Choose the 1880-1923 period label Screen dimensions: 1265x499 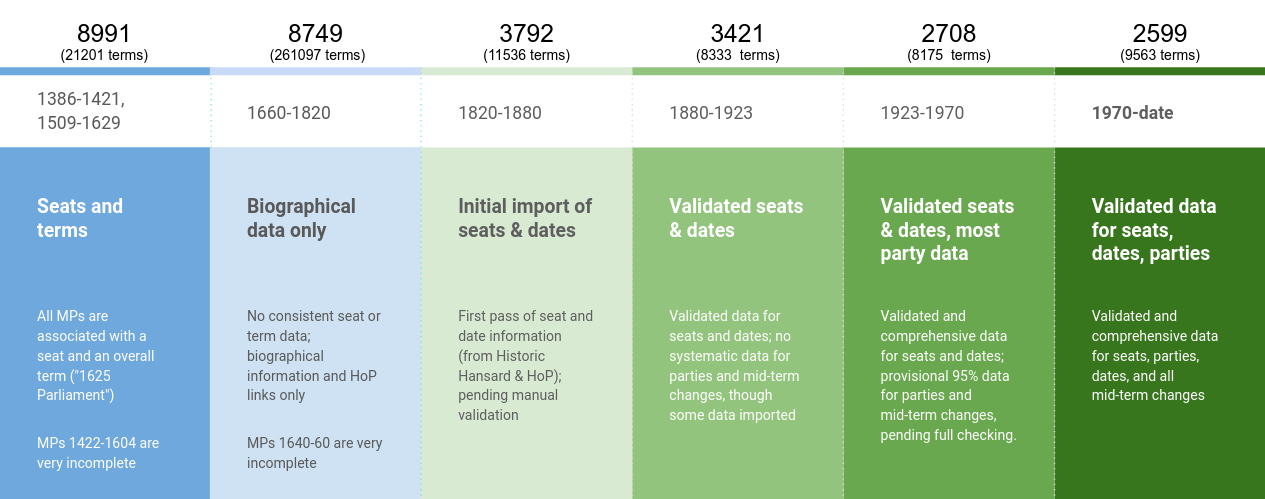pyautogui.click(x=711, y=113)
